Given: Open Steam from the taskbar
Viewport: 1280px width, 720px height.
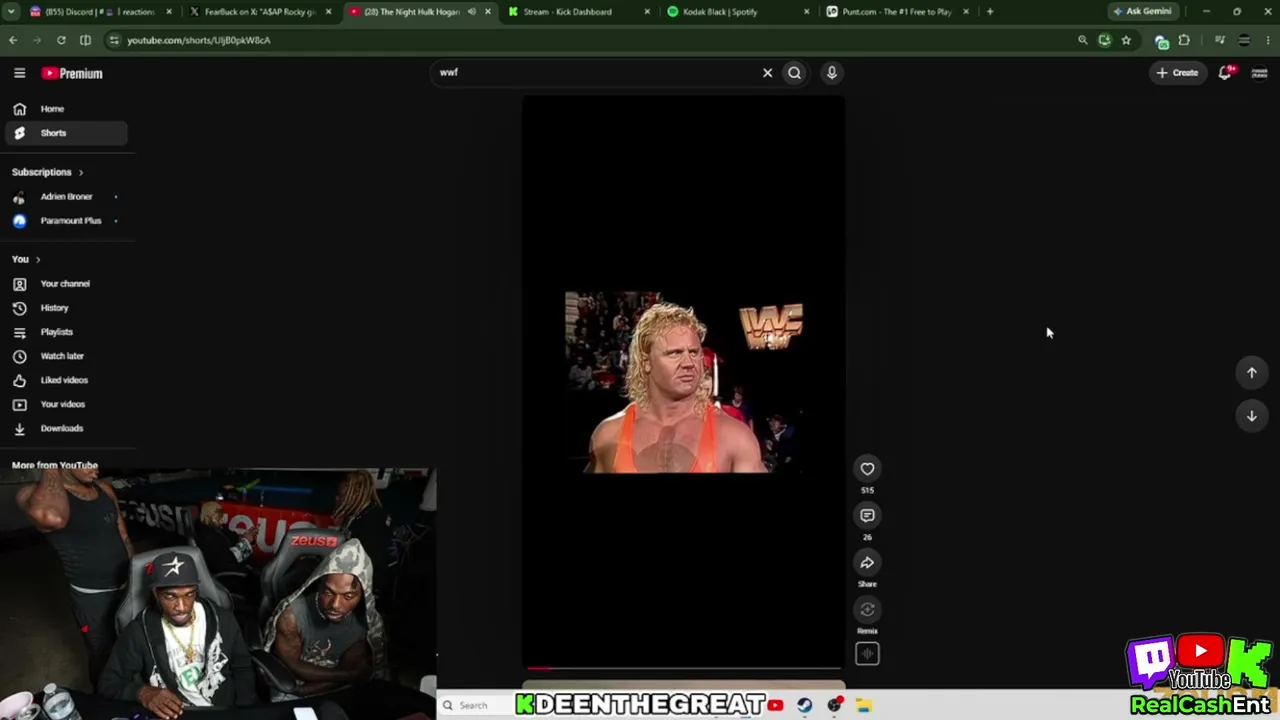Looking at the screenshot, I should [x=805, y=705].
